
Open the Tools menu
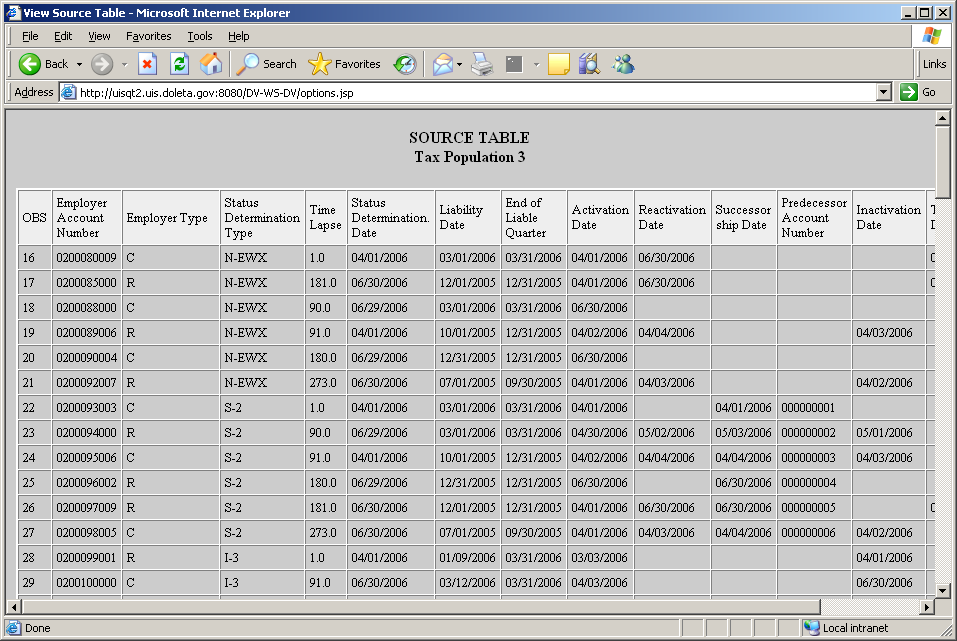200,36
